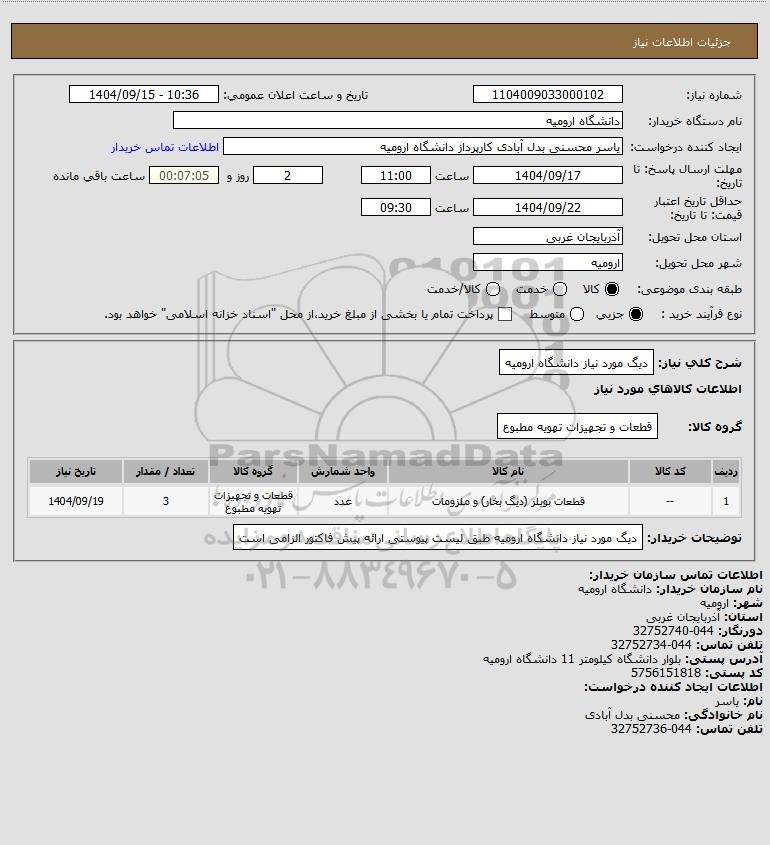Click the buyer organization field دانشگاه ارومیه
This screenshot has height=845, width=770.
(x=398, y=120)
